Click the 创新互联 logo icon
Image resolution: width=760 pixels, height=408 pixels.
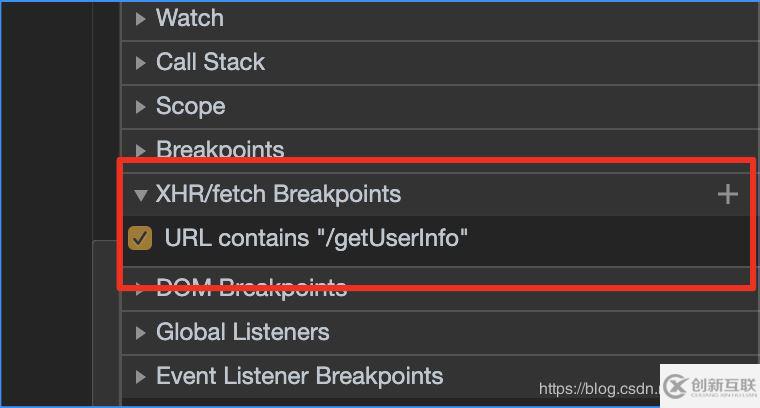click(x=676, y=385)
